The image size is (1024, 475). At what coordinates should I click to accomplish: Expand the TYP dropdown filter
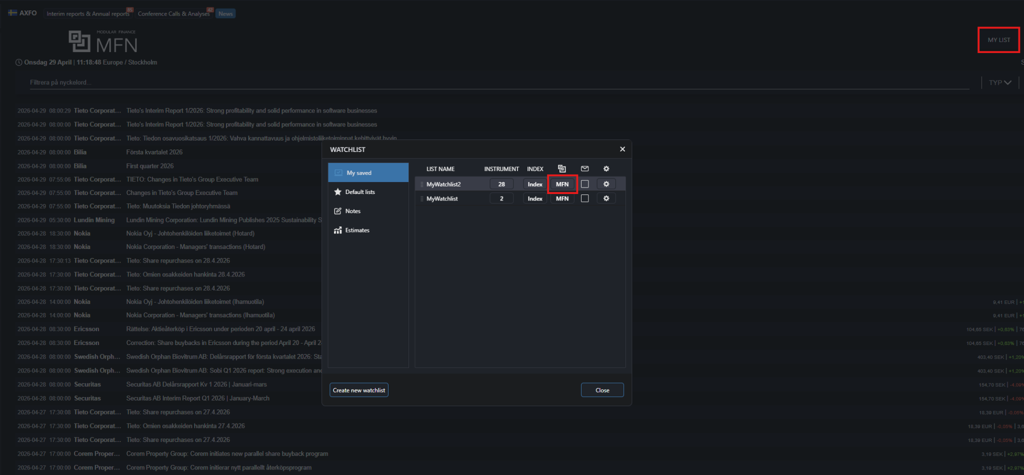[x=997, y=83]
